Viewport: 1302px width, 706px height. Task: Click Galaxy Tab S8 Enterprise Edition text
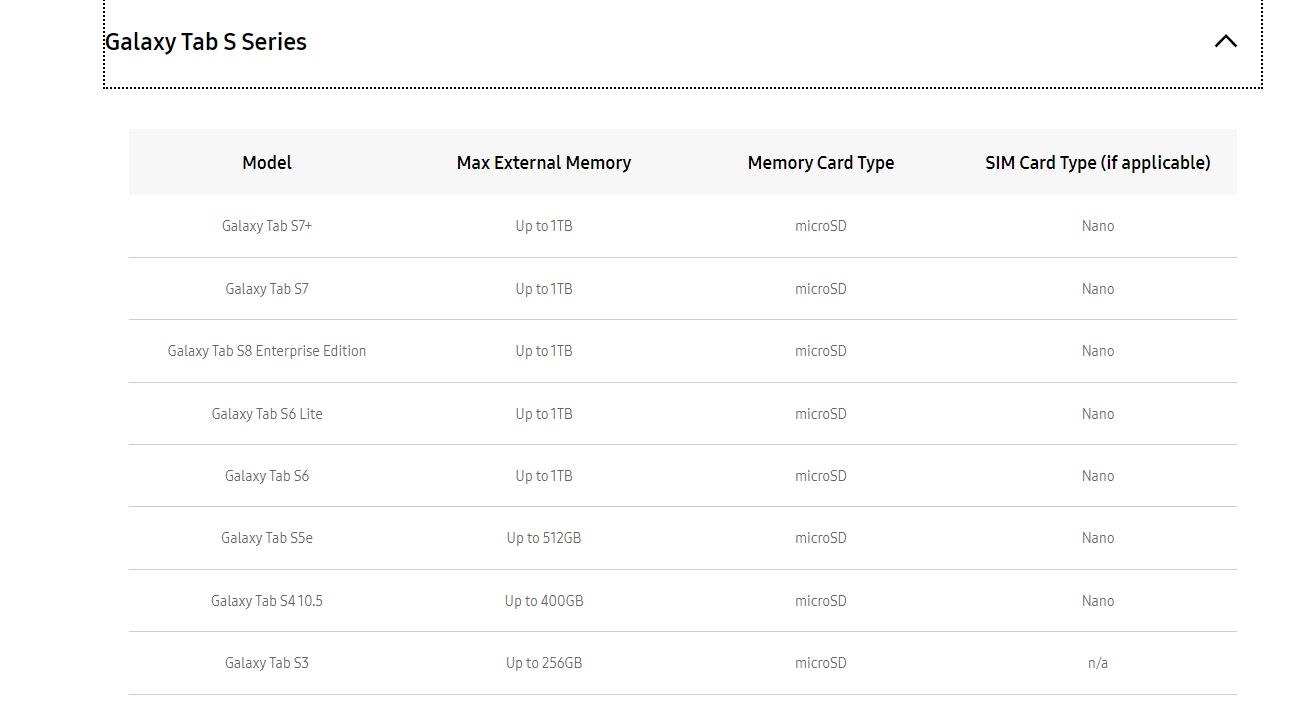[x=267, y=351]
